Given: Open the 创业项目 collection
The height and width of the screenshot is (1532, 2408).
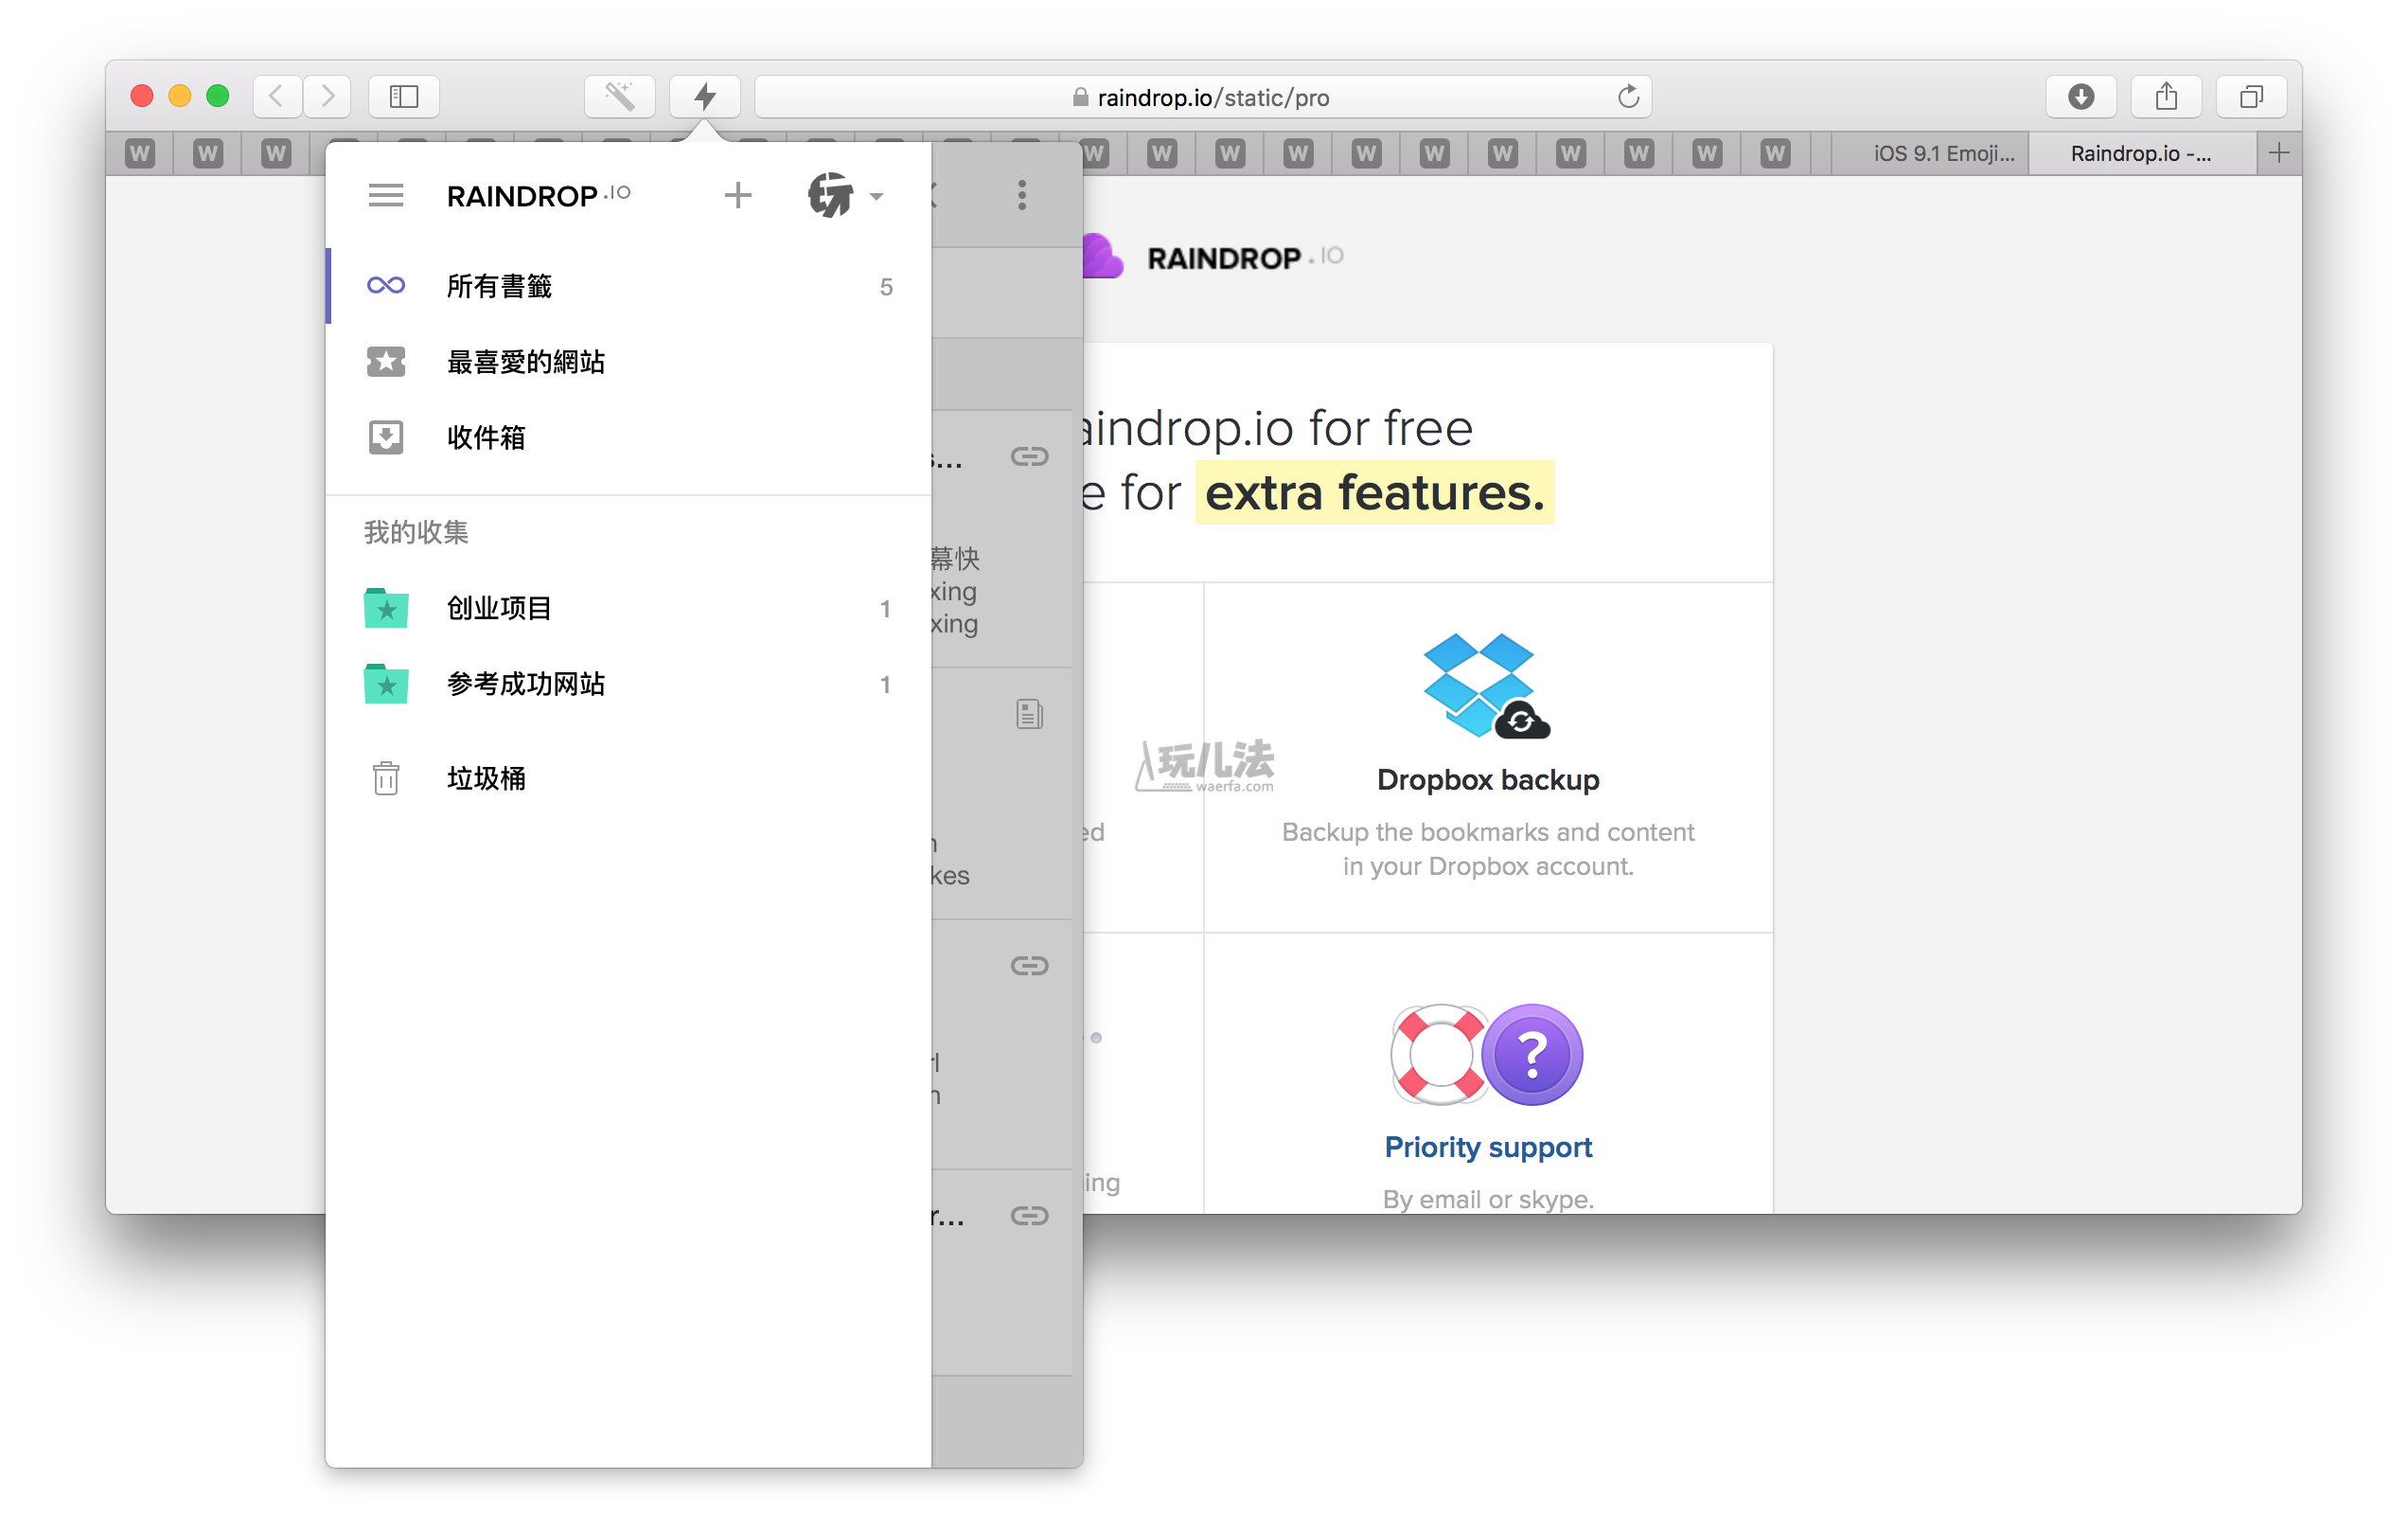Looking at the screenshot, I should pyautogui.click(x=628, y=608).
